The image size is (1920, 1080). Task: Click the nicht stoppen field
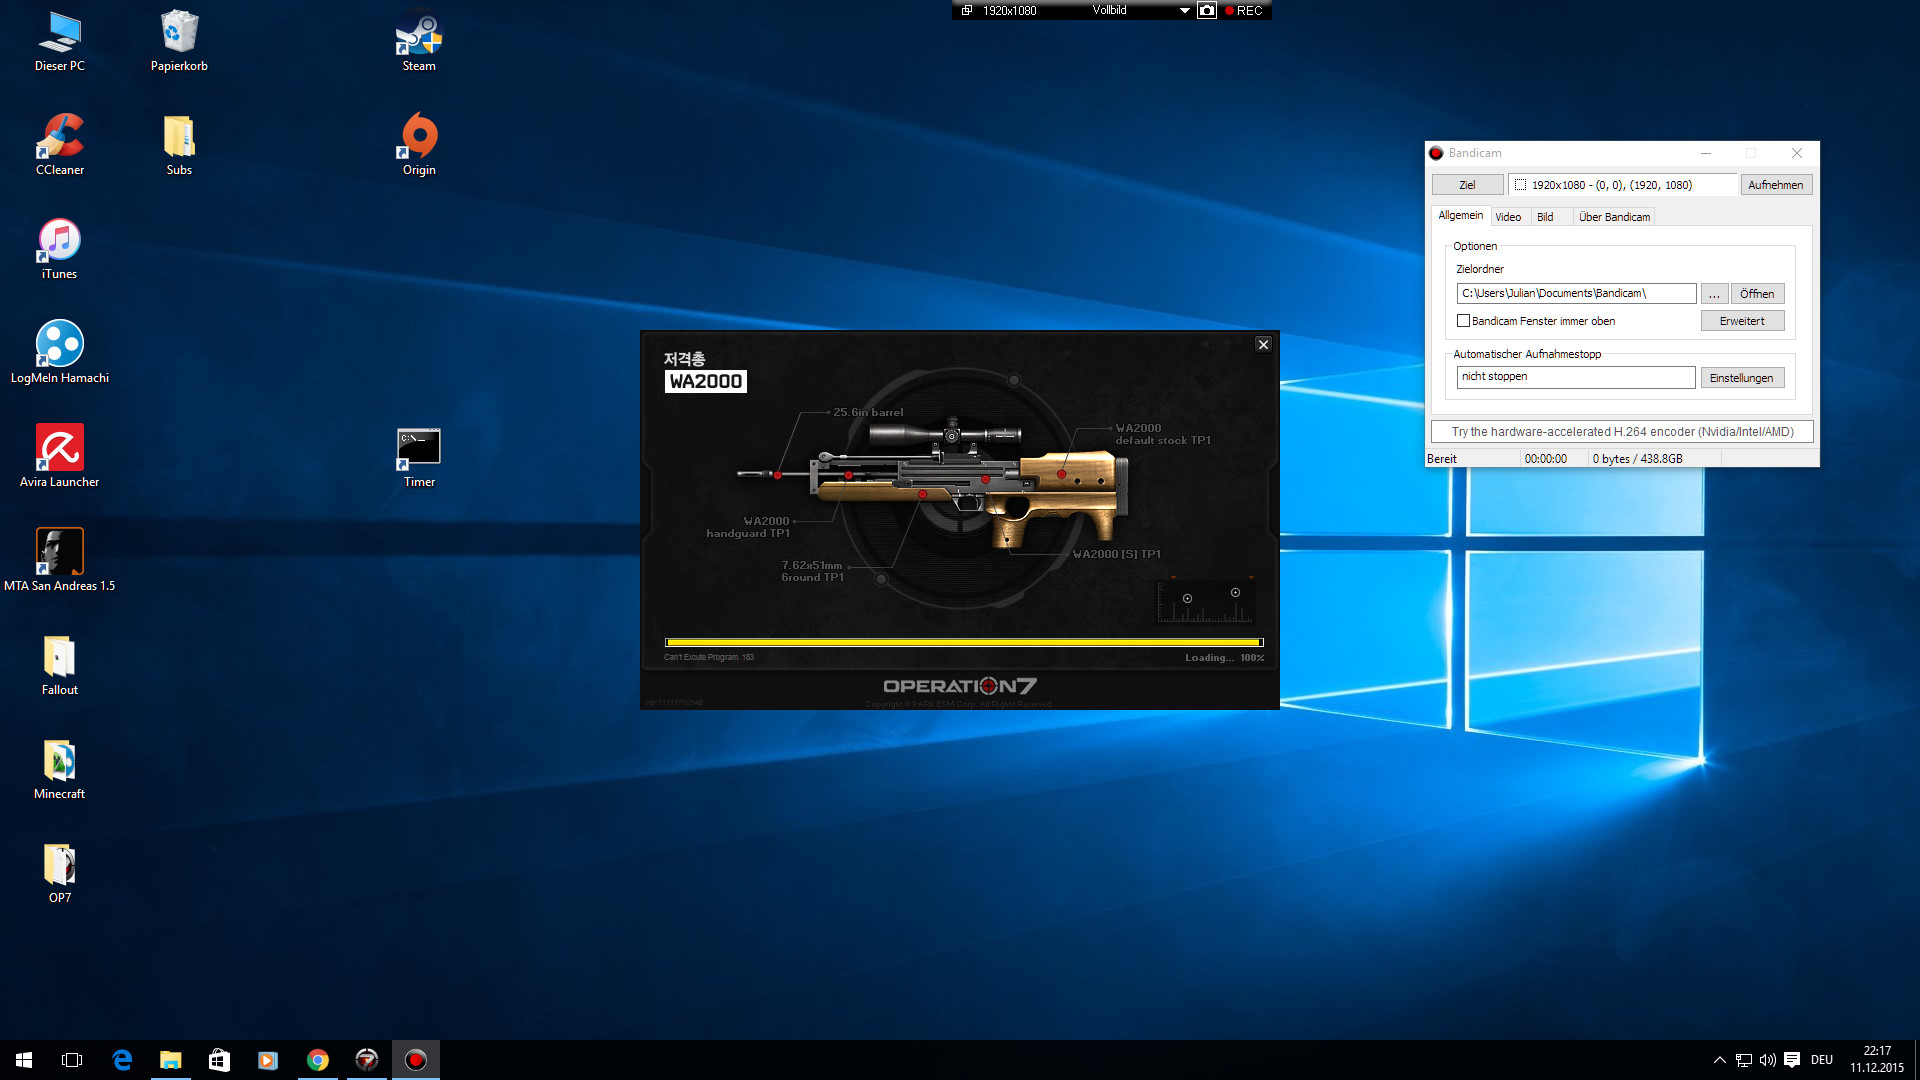pyautogui.click(x=1576, y=377)
